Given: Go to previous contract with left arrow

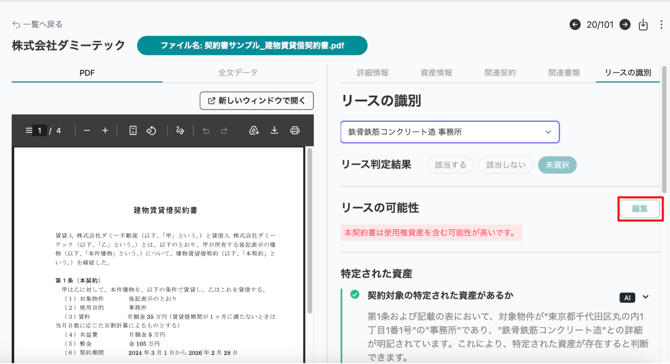Looking at the screenshot, I should point(575,25).
